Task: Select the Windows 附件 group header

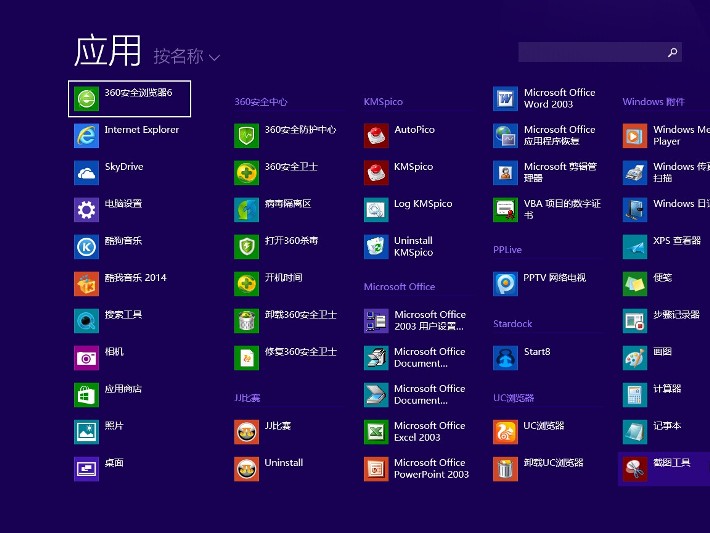Action: tap(653, 102)
